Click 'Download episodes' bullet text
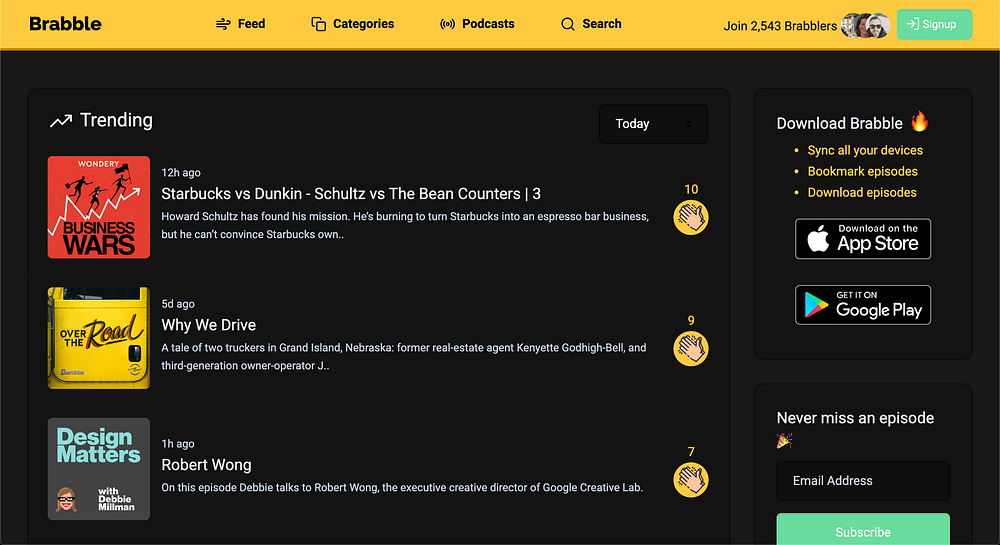Image resolution: width=1000 pixels, height=545 pixels. coord(862,193)
